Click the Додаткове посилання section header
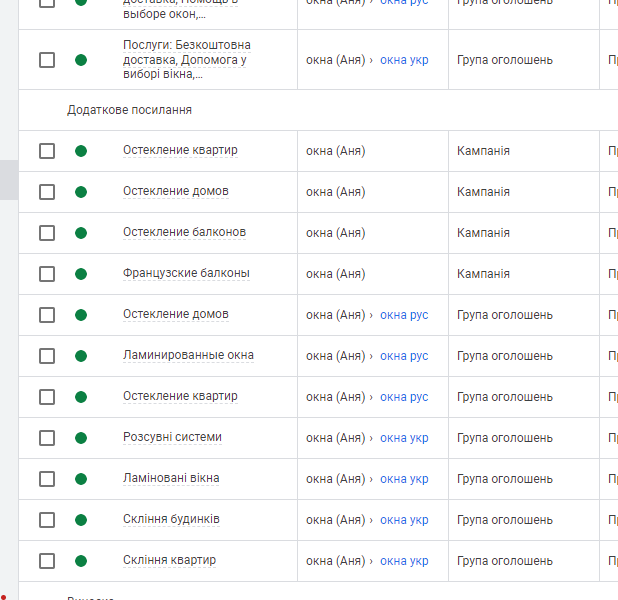This screenshot has height=600, width=618. tap(129, 110)
